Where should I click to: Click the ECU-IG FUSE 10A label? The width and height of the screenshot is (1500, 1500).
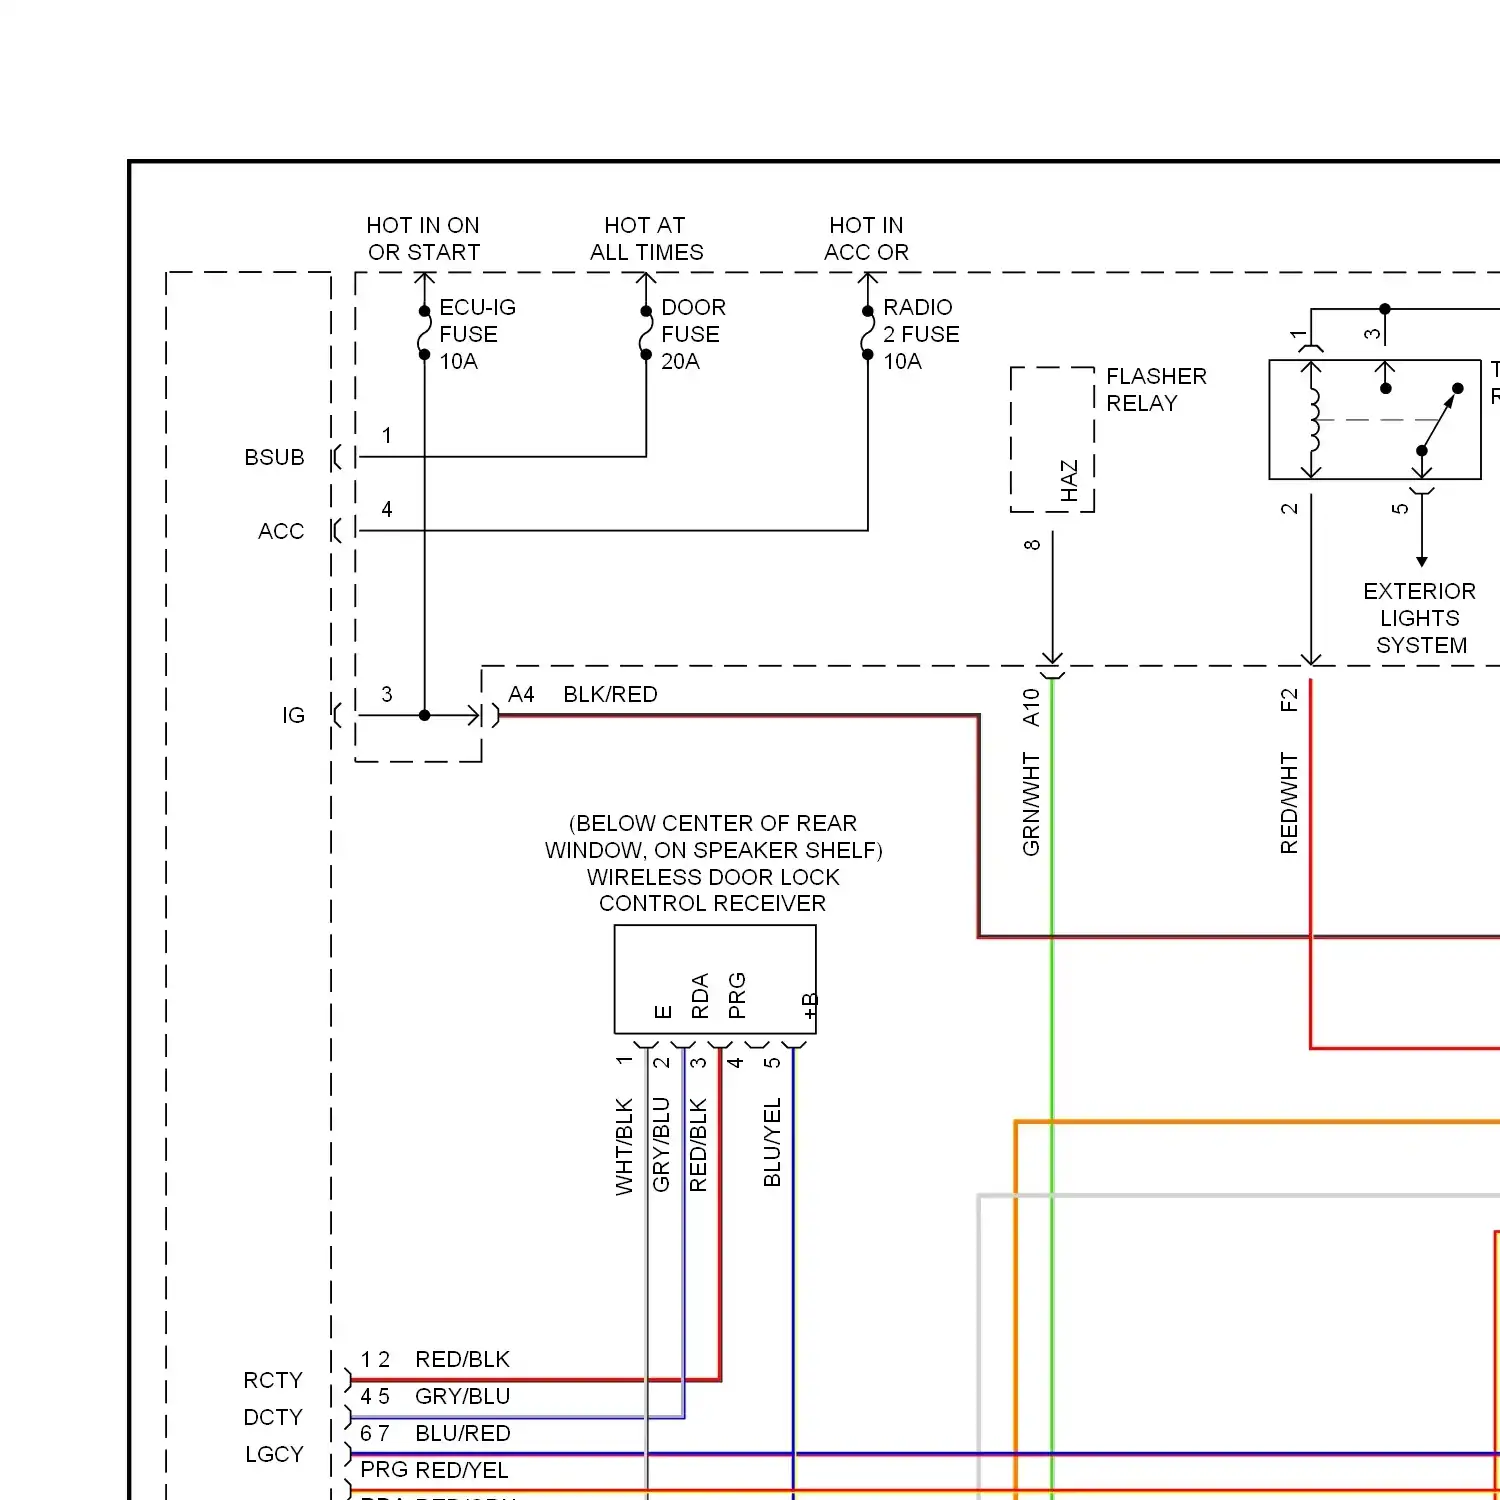tap(477, 334)
